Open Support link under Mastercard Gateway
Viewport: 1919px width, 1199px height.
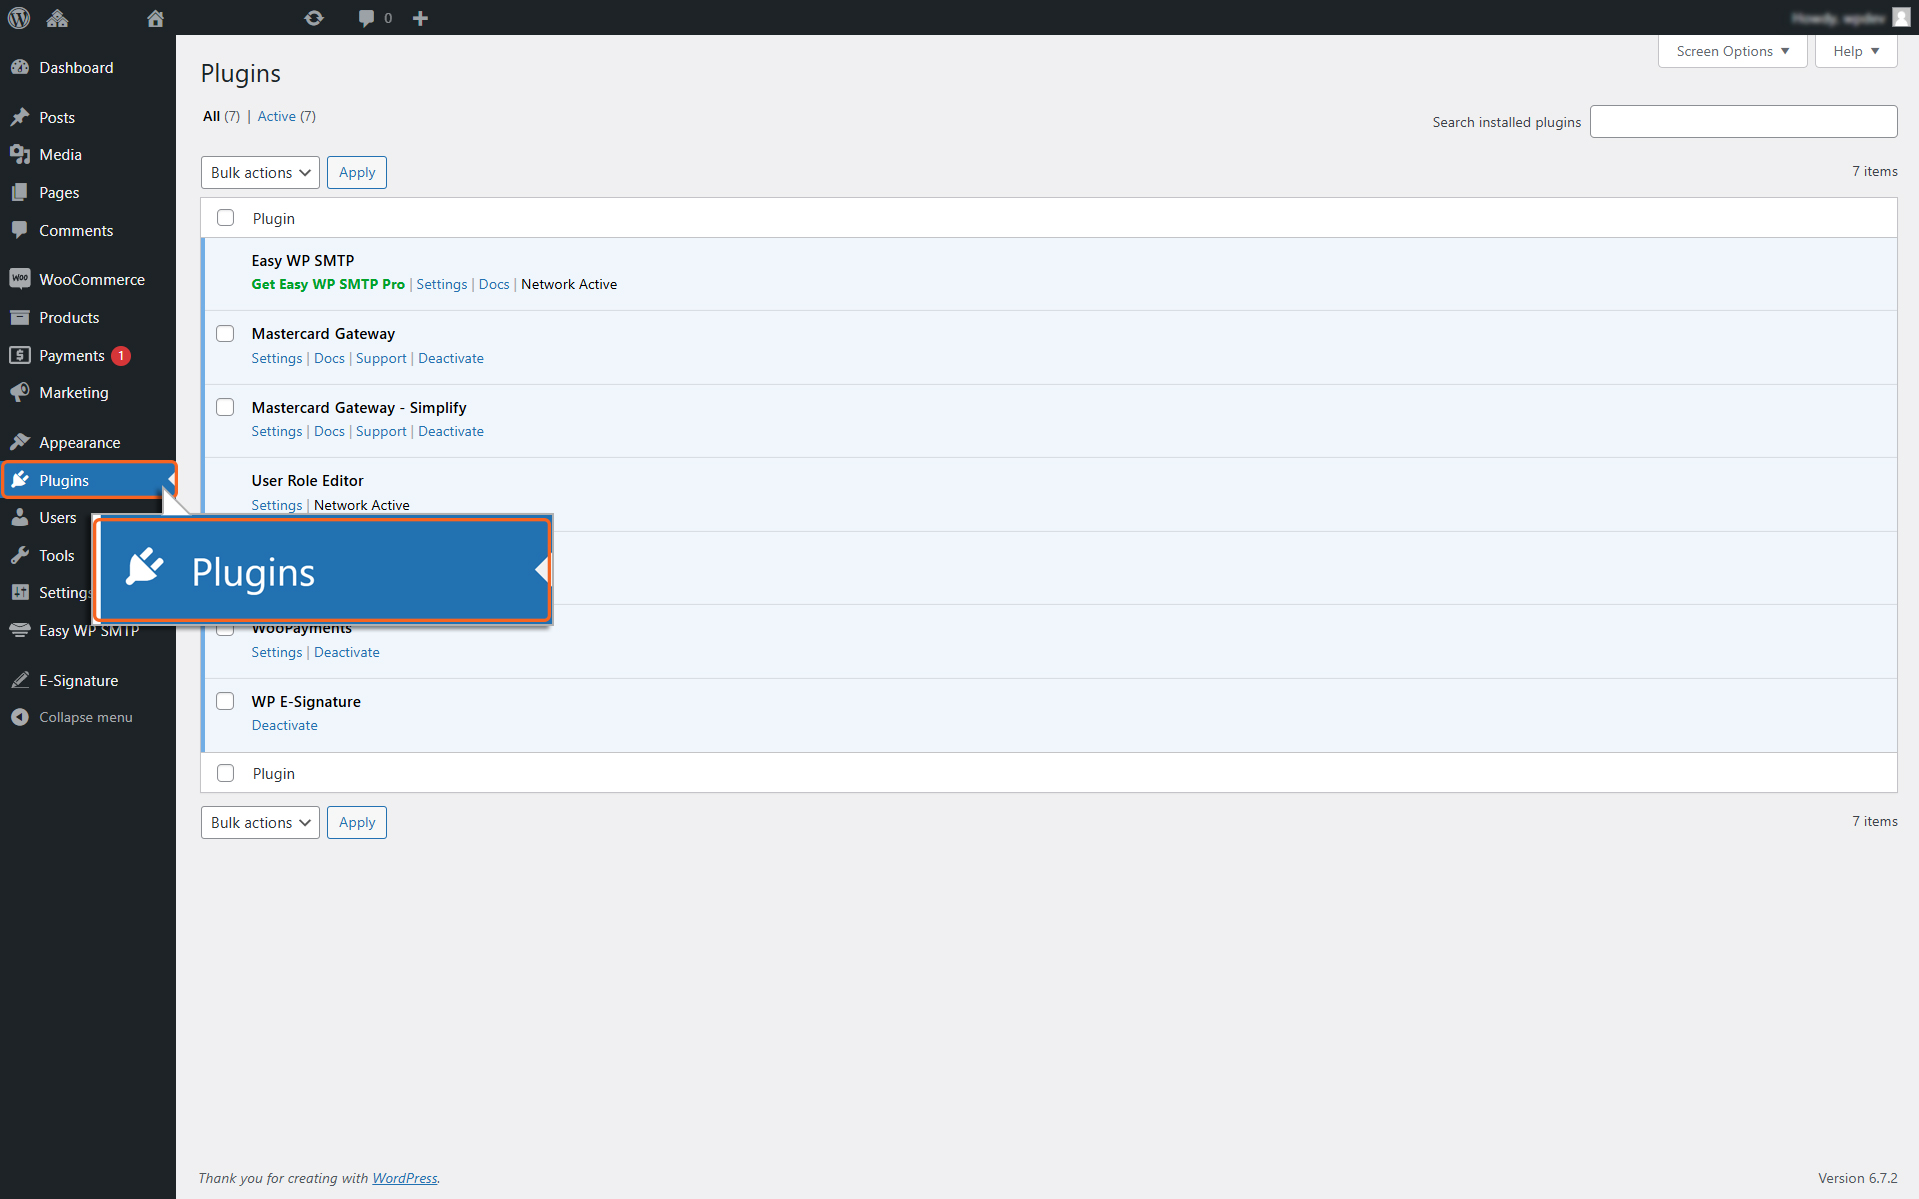381,358
